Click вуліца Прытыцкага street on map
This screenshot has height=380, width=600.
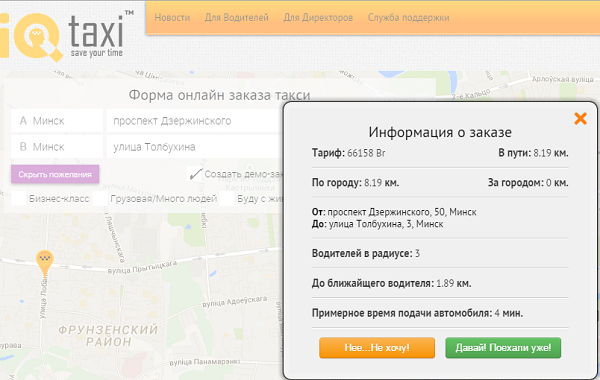pos(142,267)
